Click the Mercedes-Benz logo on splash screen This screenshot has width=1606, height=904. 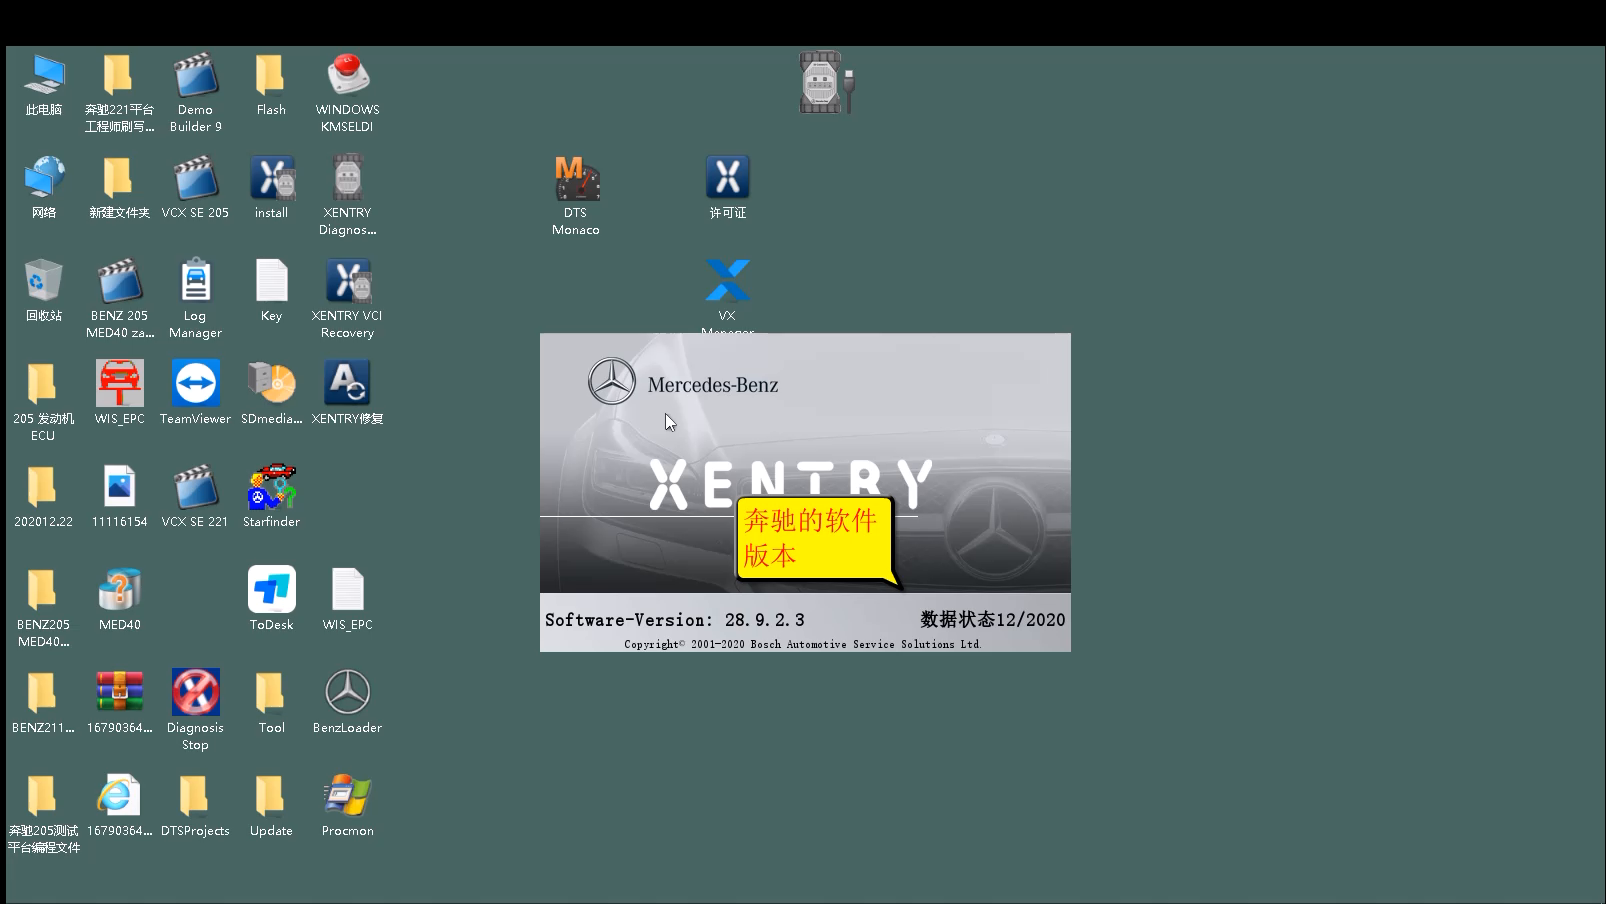(611, 381)
